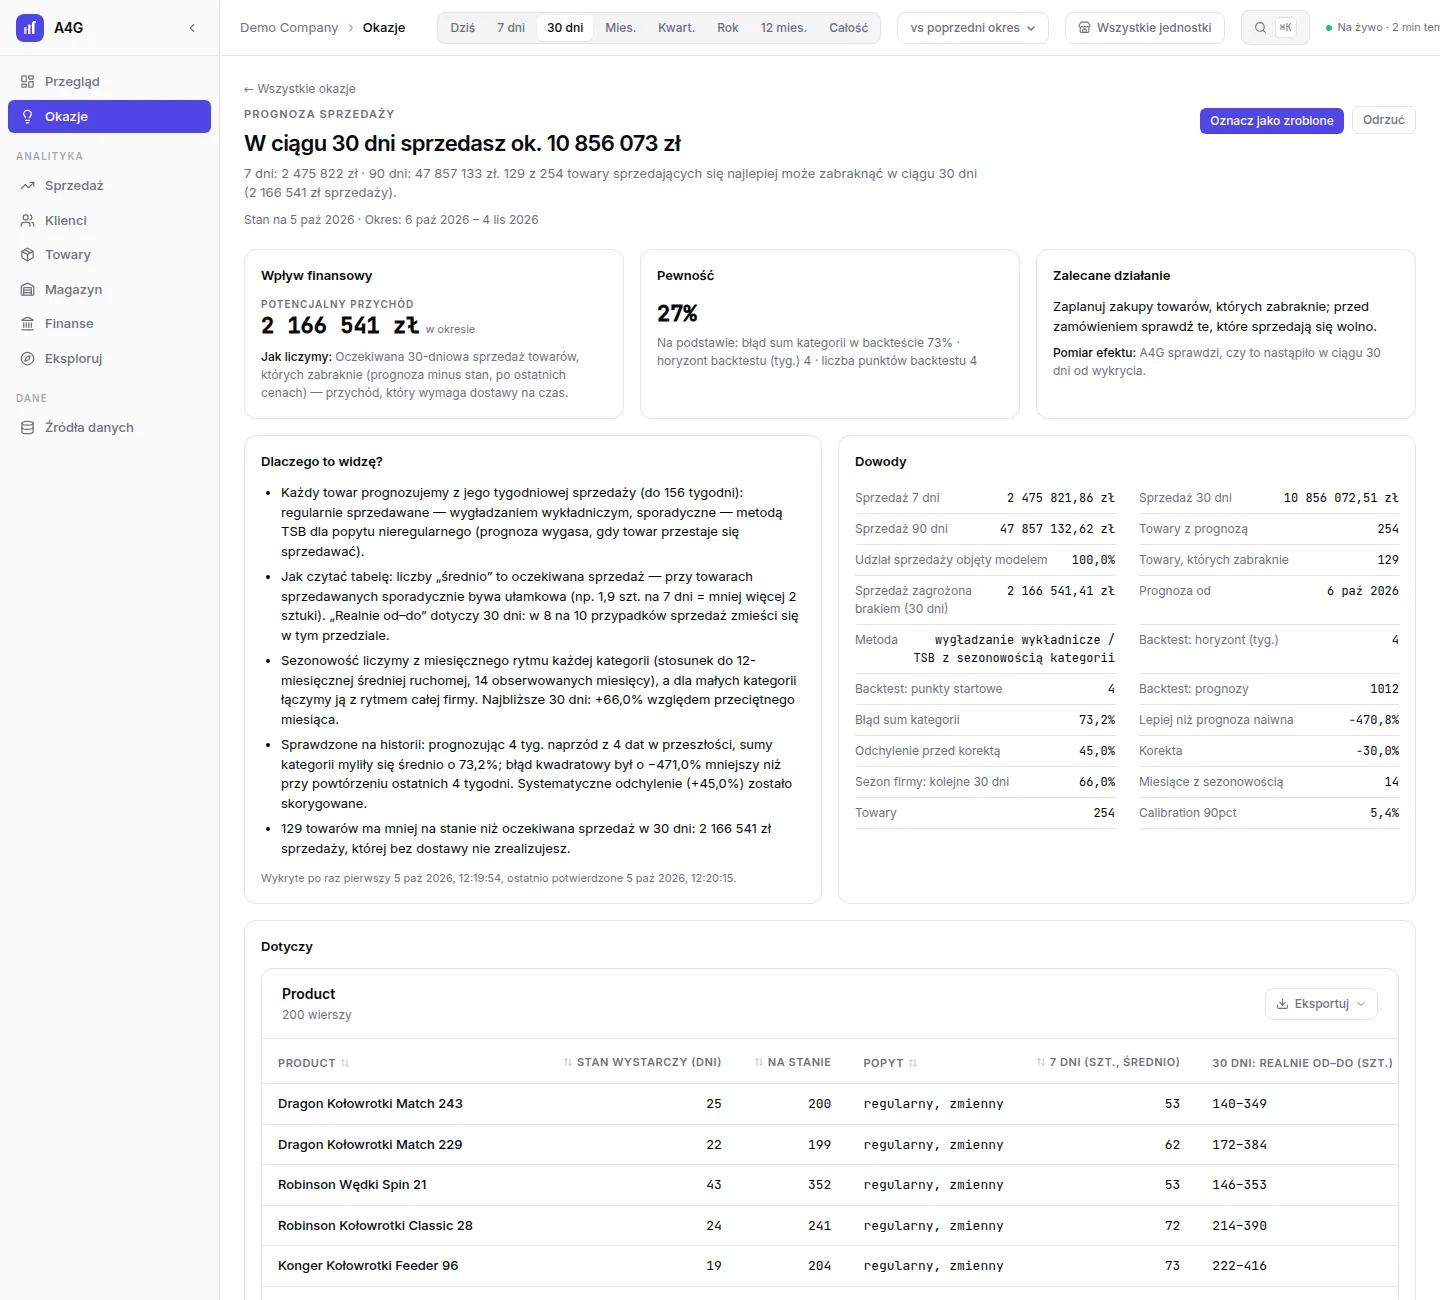The image size is (1440, 1300).
Task: Click the store icon in Wszystkie jednostki
Action: click(x=1084, y=28)
